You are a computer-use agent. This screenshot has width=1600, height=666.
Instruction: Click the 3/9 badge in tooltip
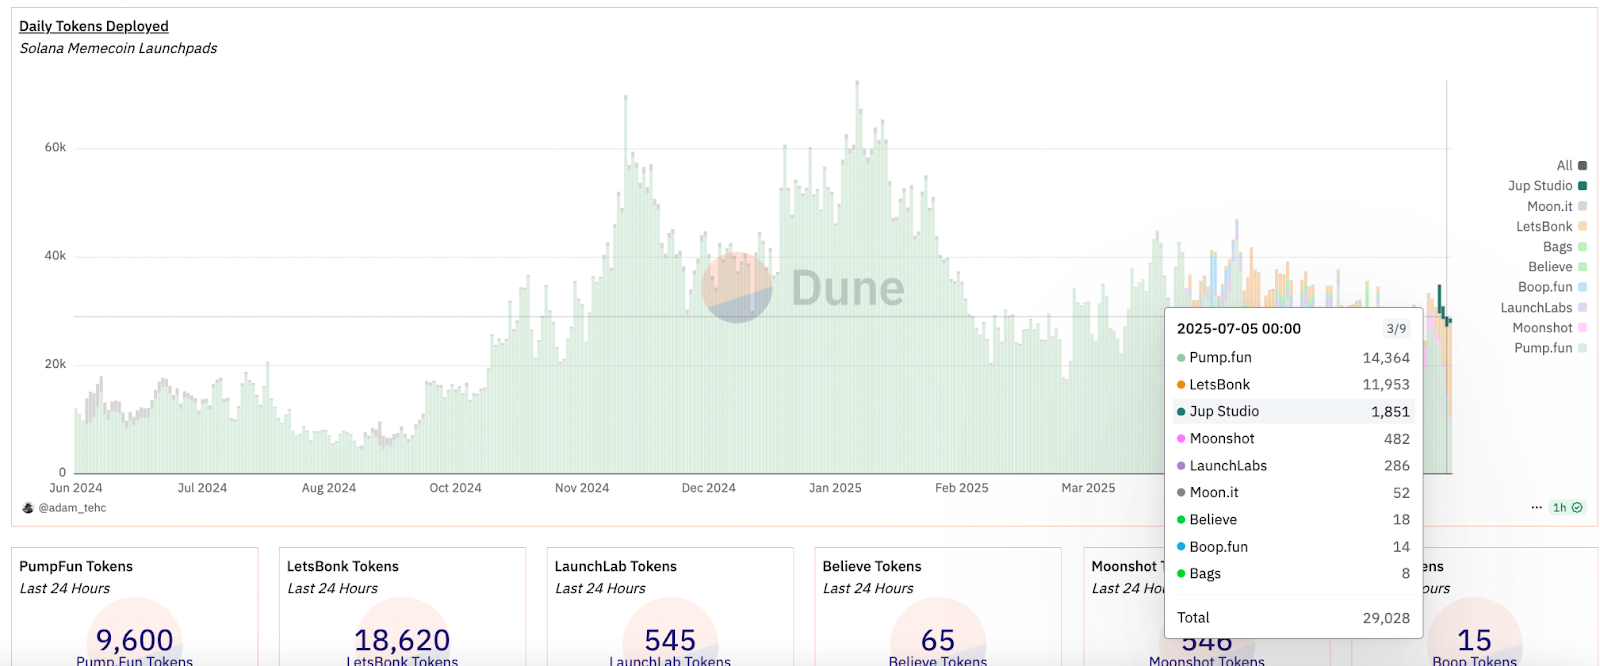click(x=1396, y=329)
